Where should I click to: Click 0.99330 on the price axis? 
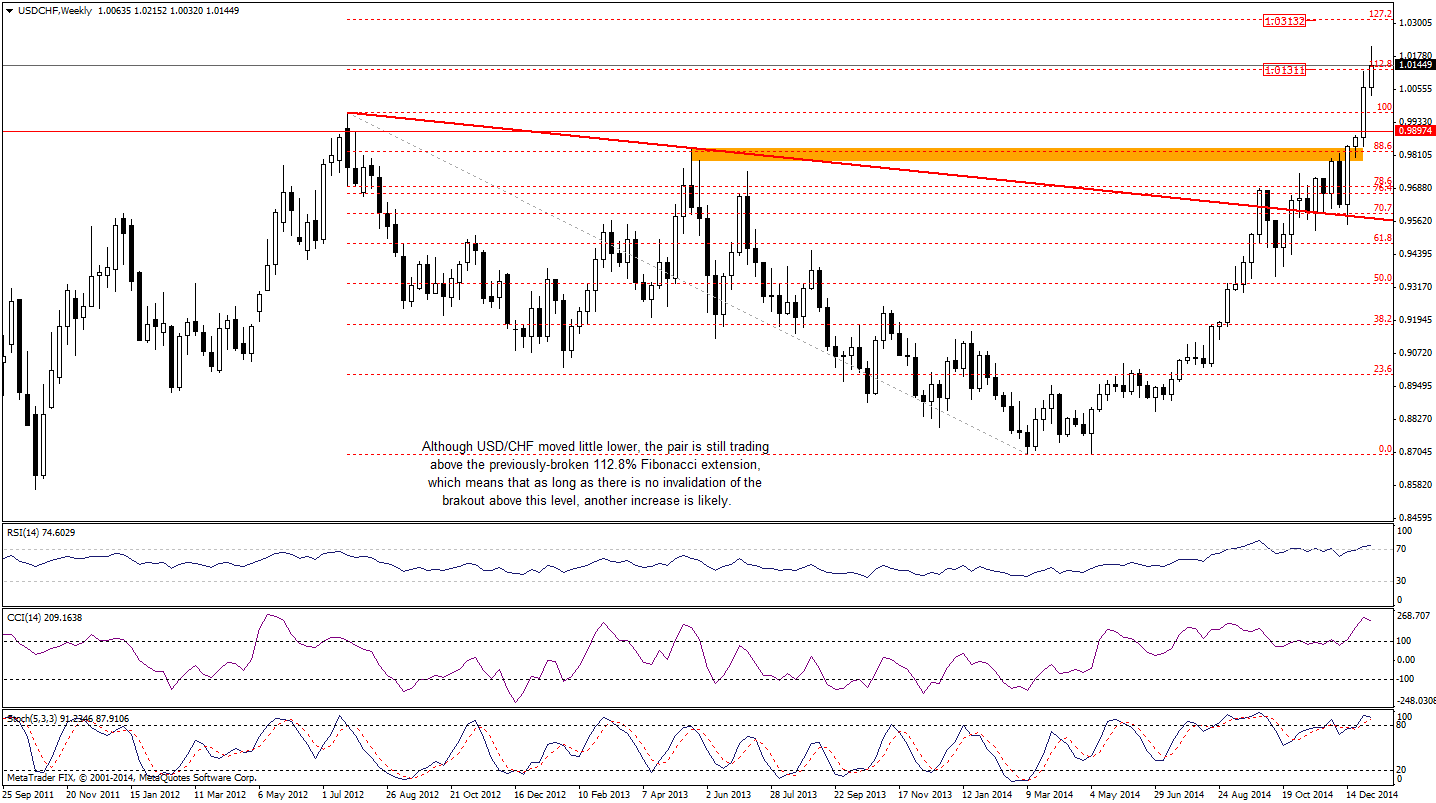tap(1417, 121)
